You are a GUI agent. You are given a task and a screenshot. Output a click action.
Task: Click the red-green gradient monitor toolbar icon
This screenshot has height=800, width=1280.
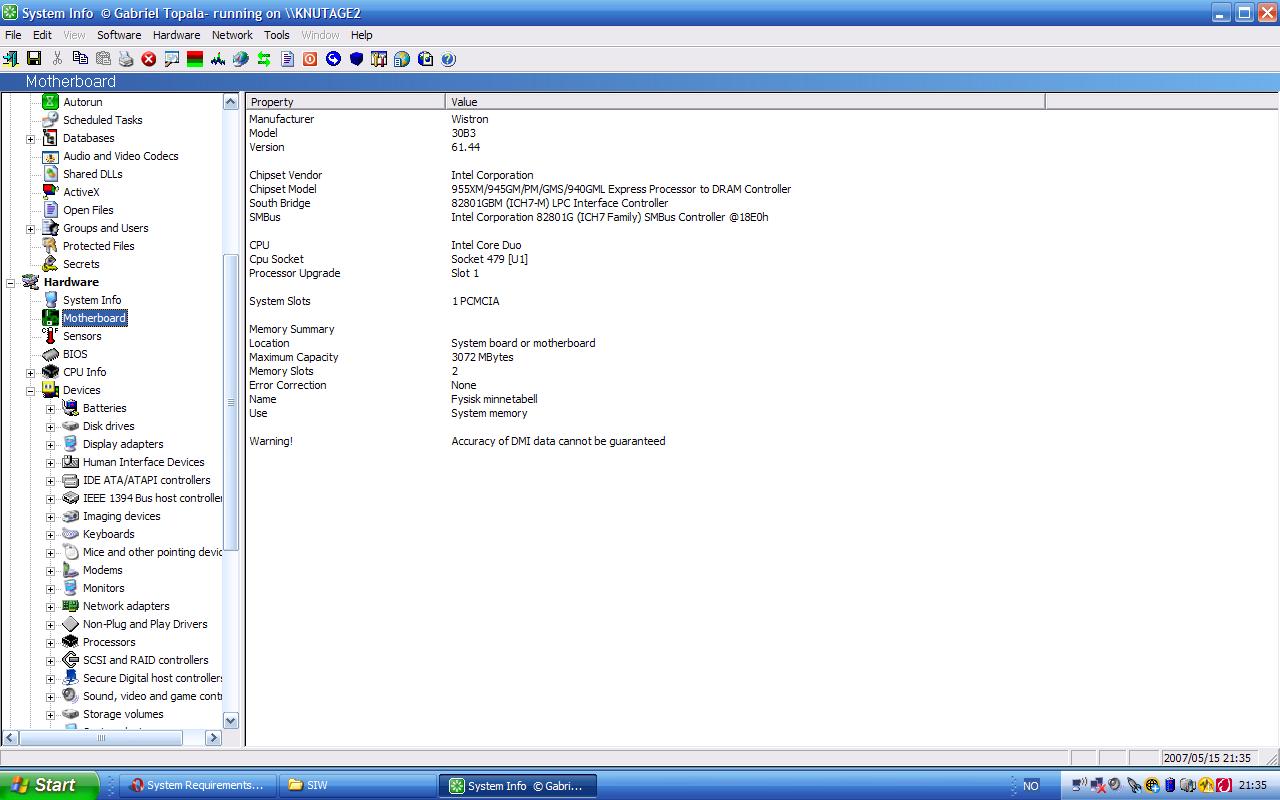coord(195,59)
